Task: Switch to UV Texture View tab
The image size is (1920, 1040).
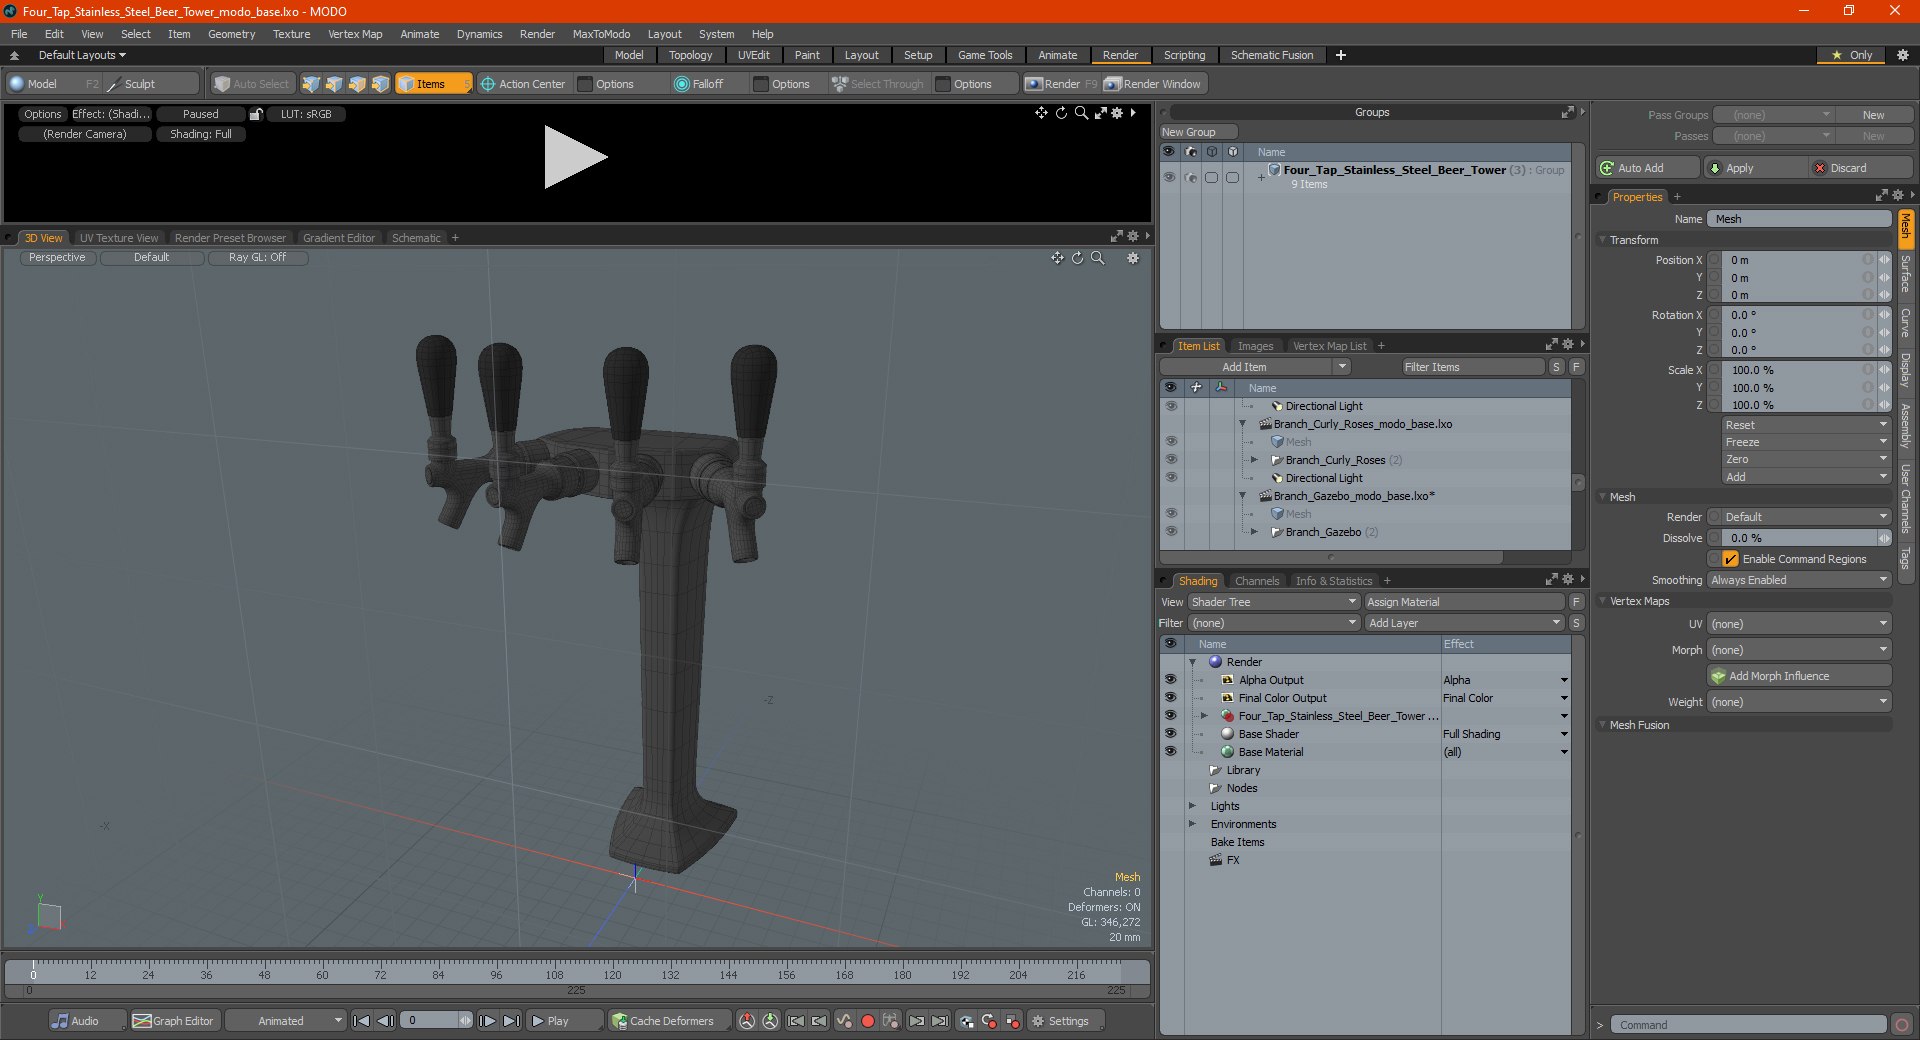Action: pos(119,238)
